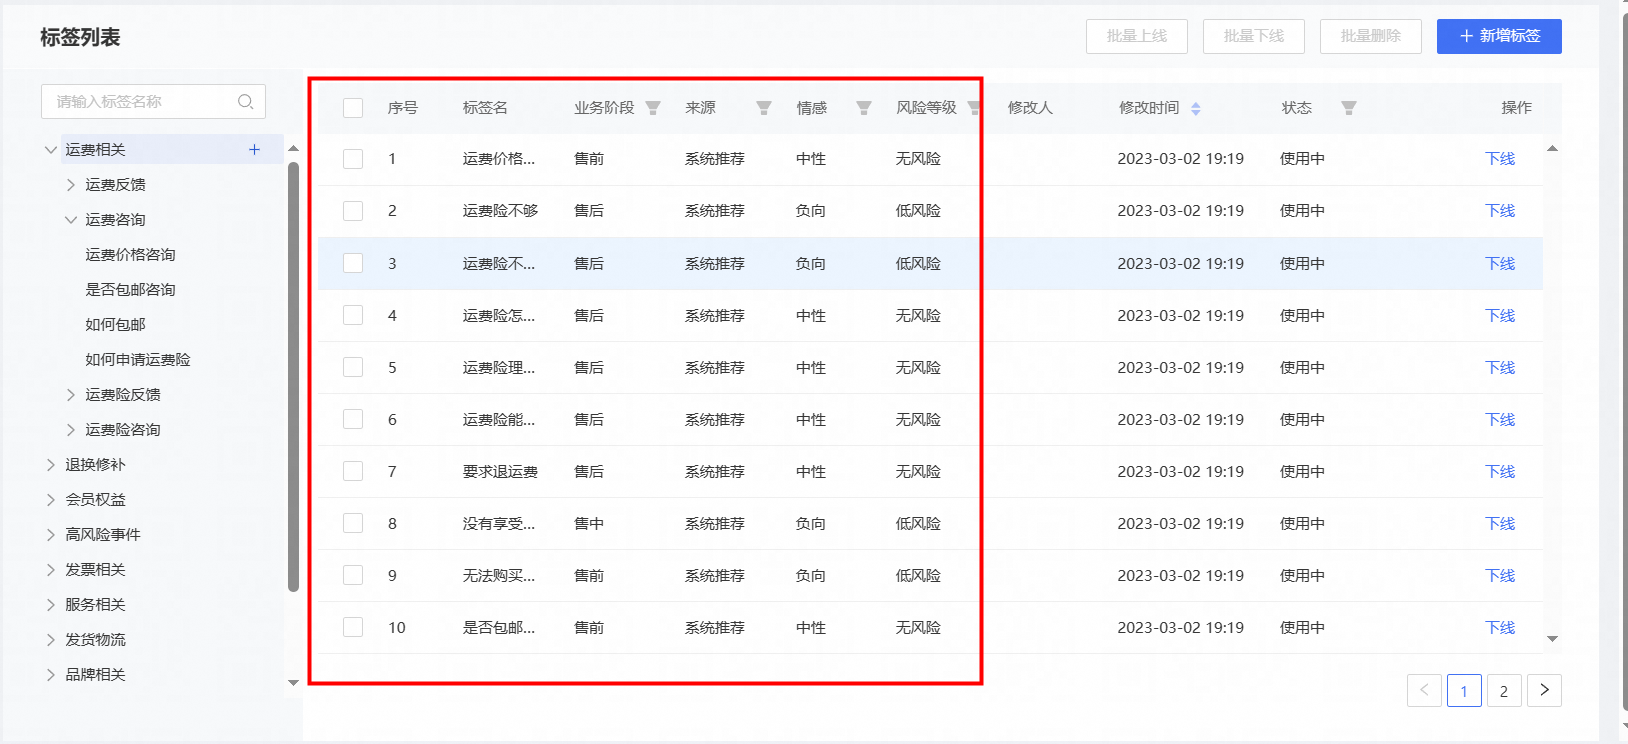Select 运费价格咨询 in the tree

click(x=130, y=254)
